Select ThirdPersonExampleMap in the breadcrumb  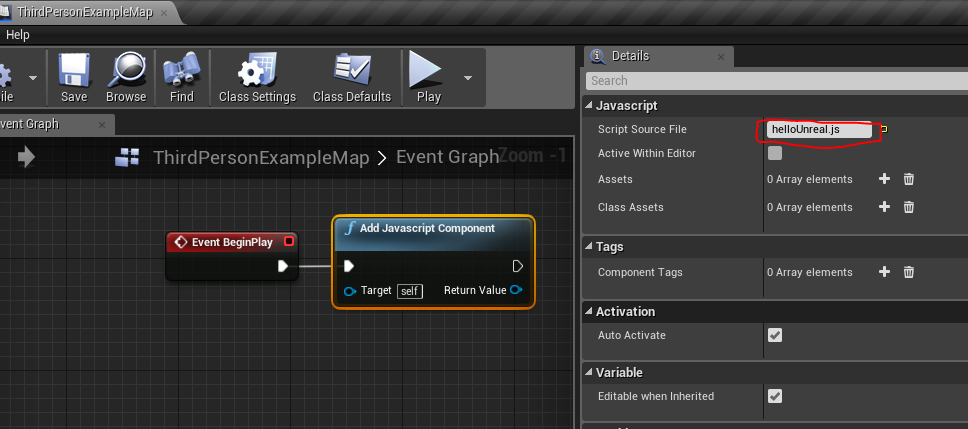coord(261,157)
